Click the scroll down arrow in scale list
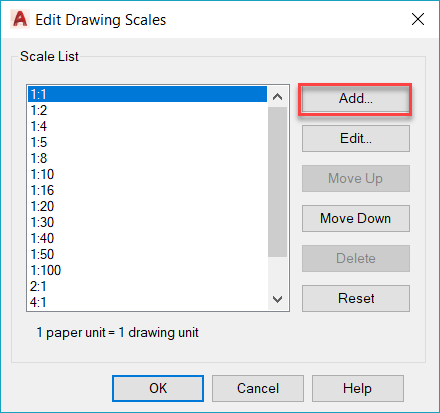The height and width of the screenshot is (413, 440). pyautogui.click(x=277, y=299)
